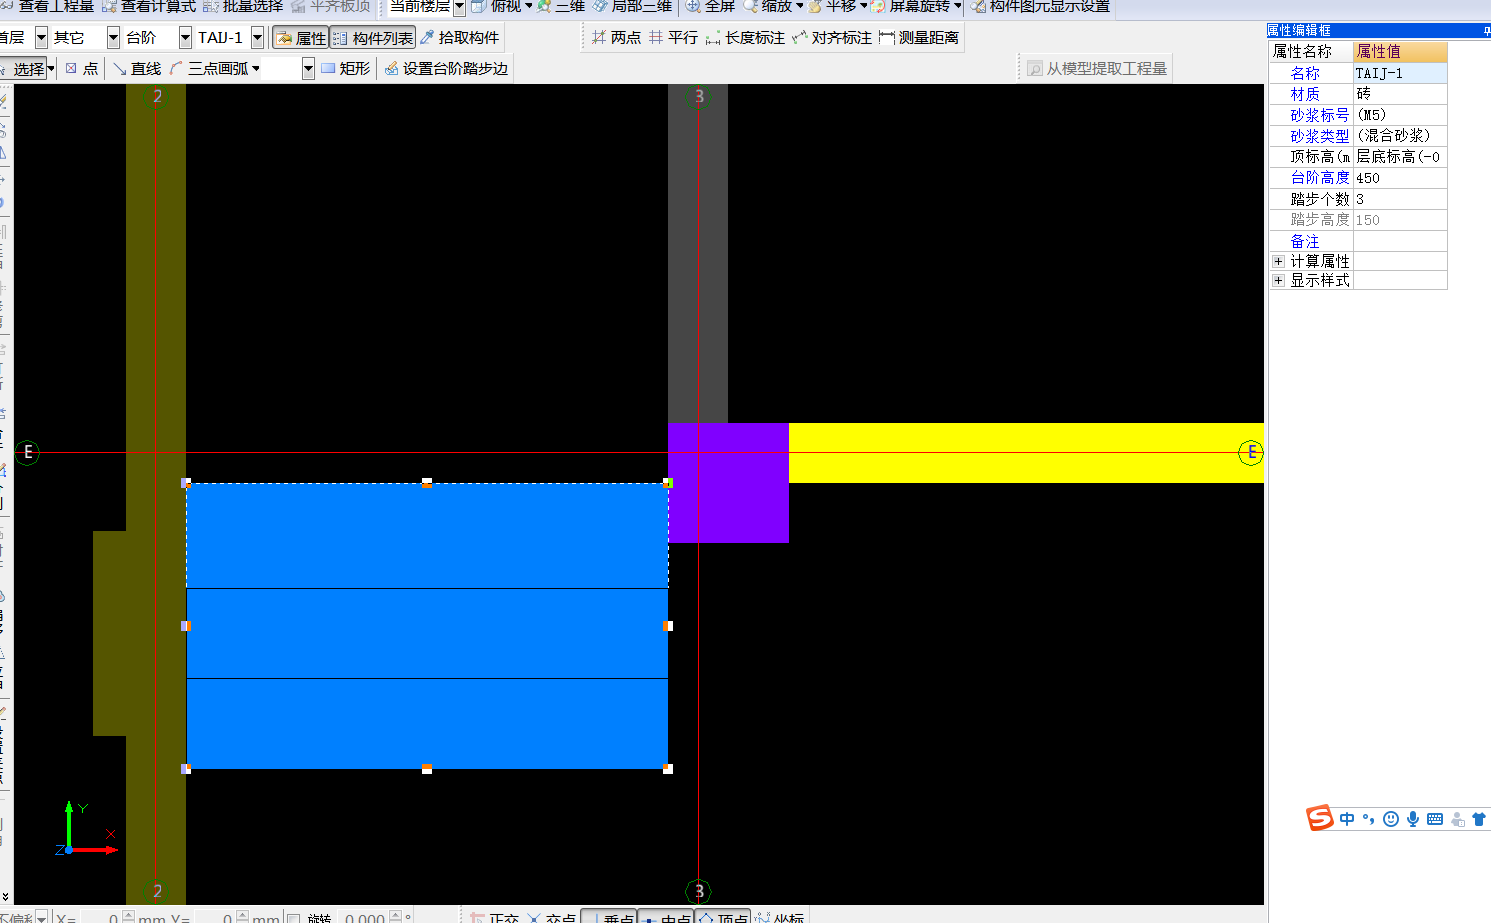Open 构件图元显示设置 display settings

[x=1041, y=6]
